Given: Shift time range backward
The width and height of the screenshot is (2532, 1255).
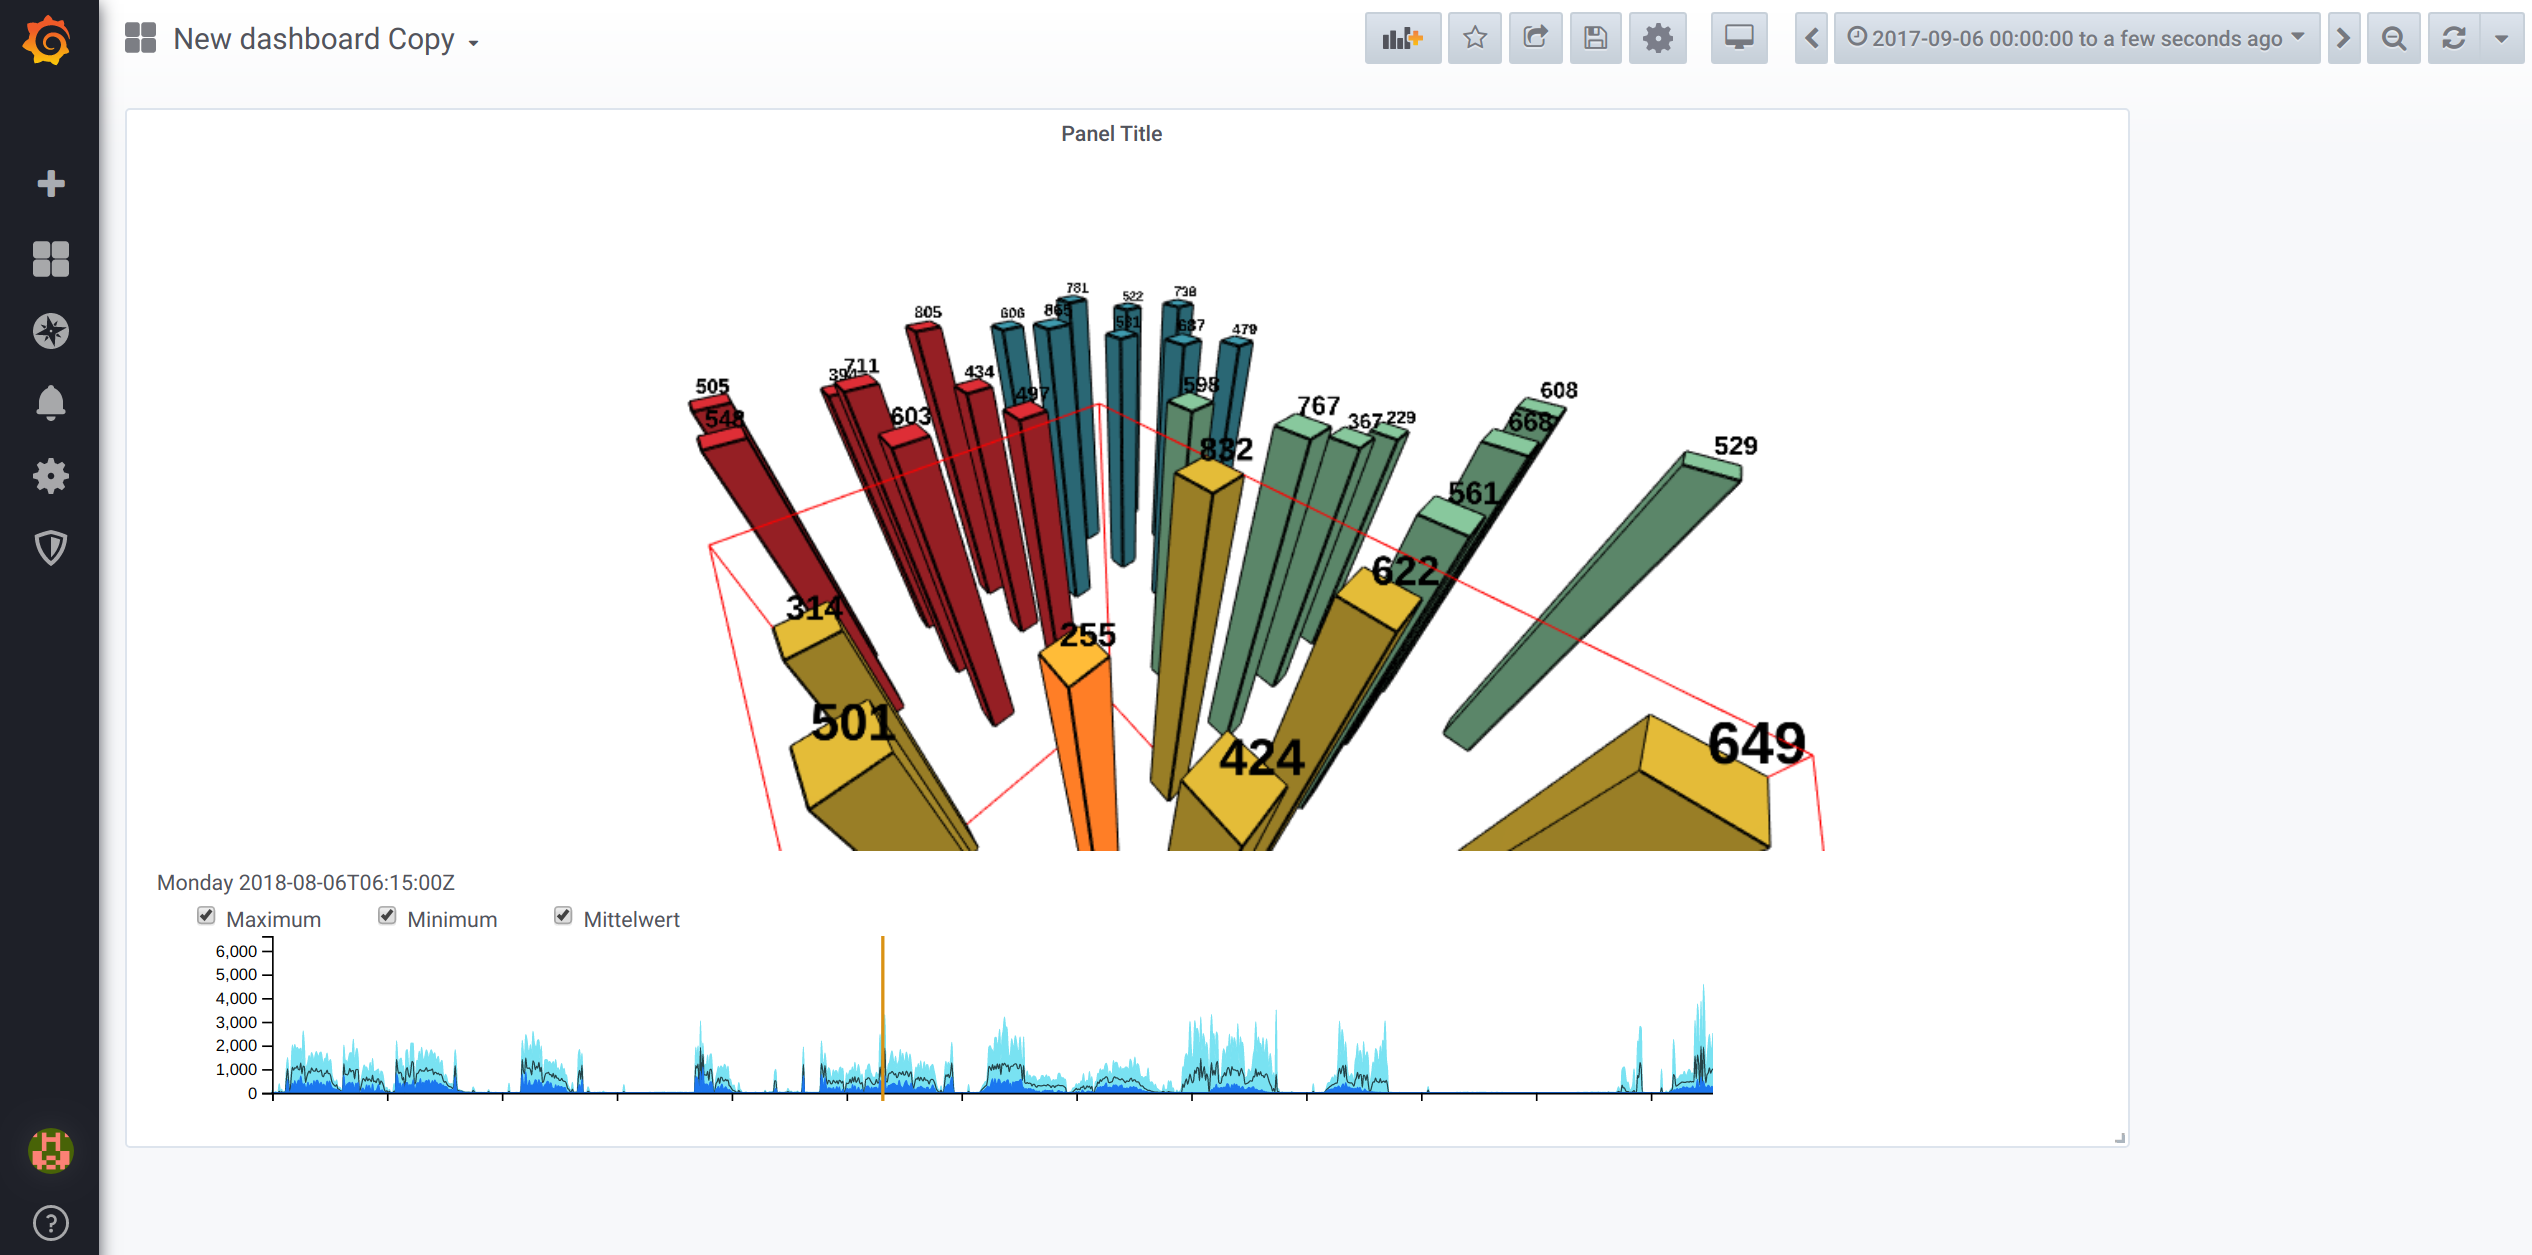Looking at the screenshot, I should [1811, 39].
